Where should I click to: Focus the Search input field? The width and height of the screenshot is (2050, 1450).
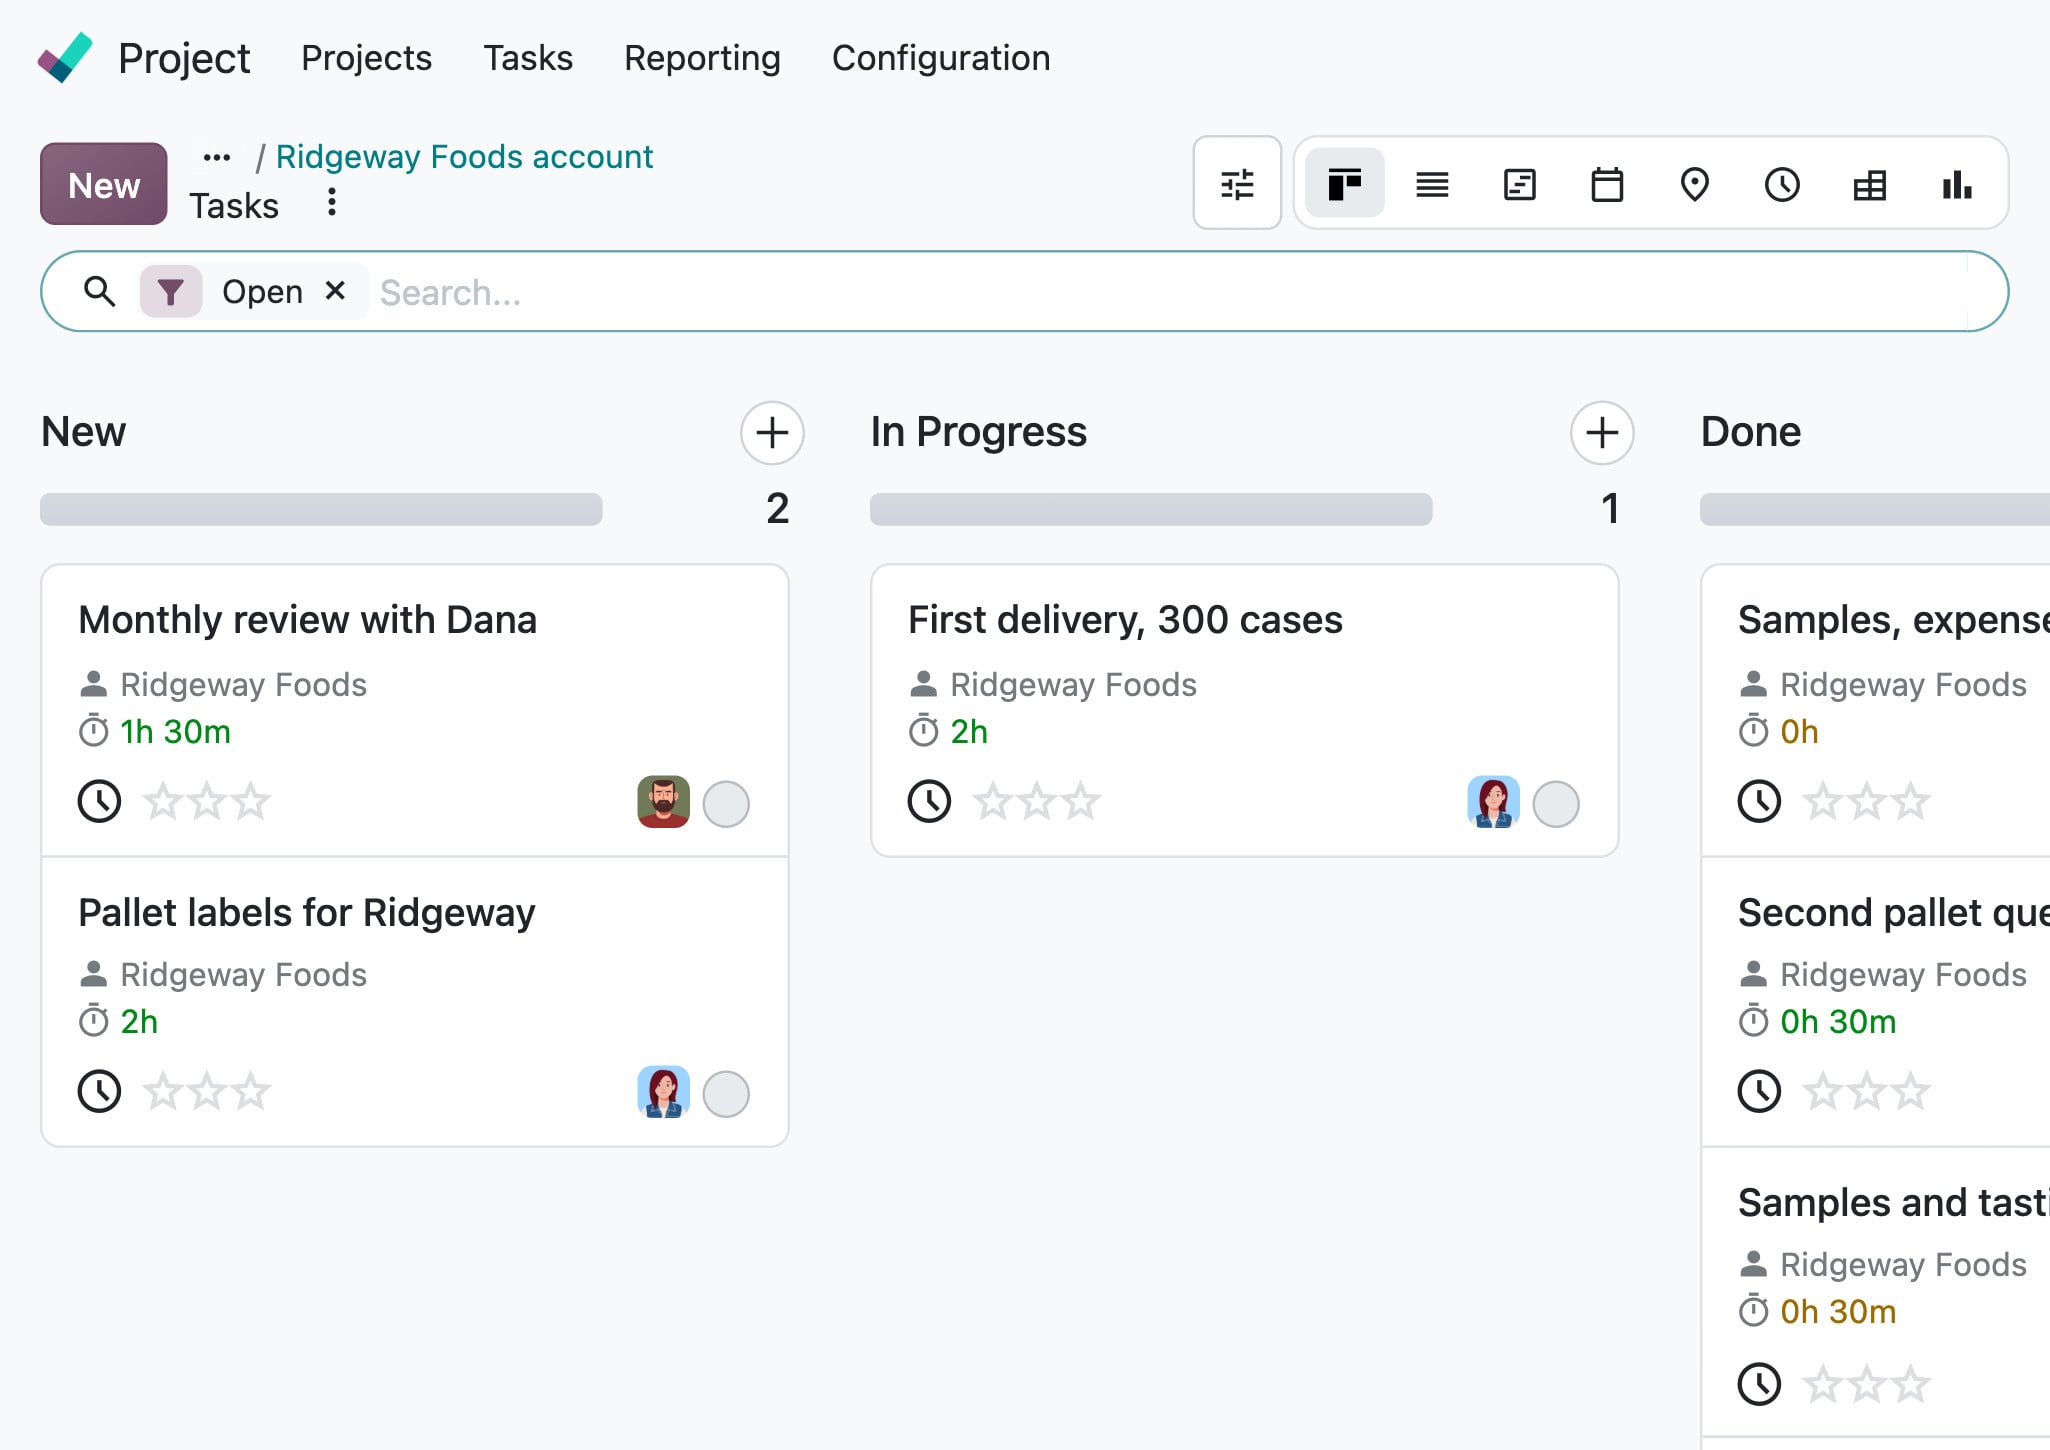tap(1170, 292)
